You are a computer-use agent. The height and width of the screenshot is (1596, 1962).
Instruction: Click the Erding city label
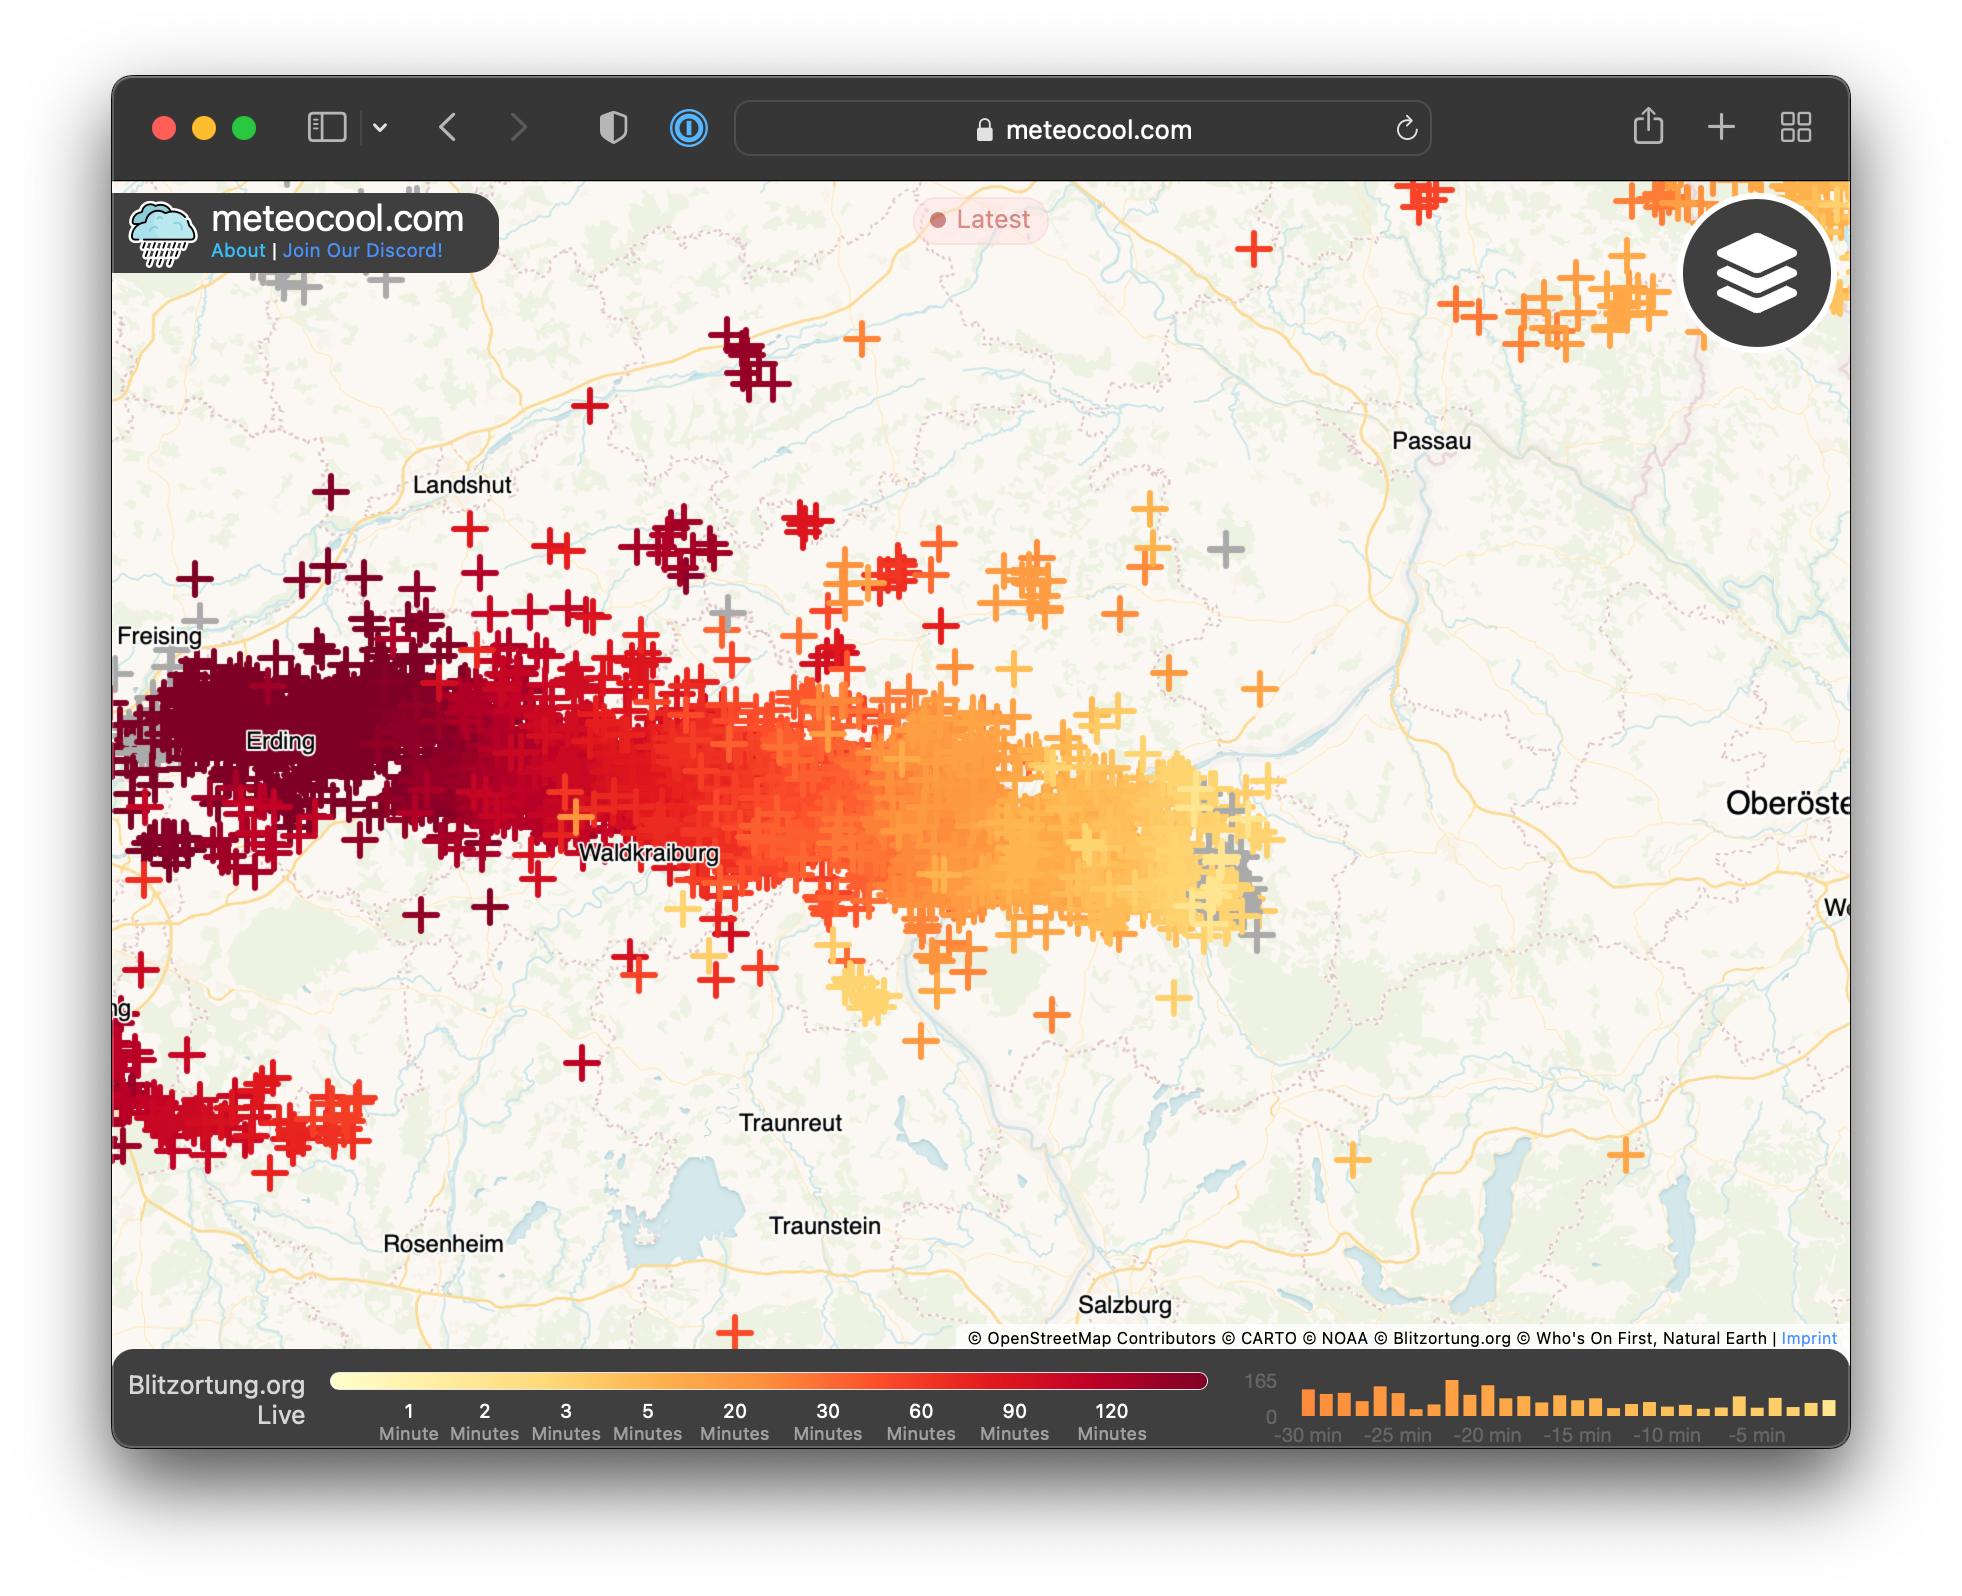pyautogui.click(x=281, y=741)
